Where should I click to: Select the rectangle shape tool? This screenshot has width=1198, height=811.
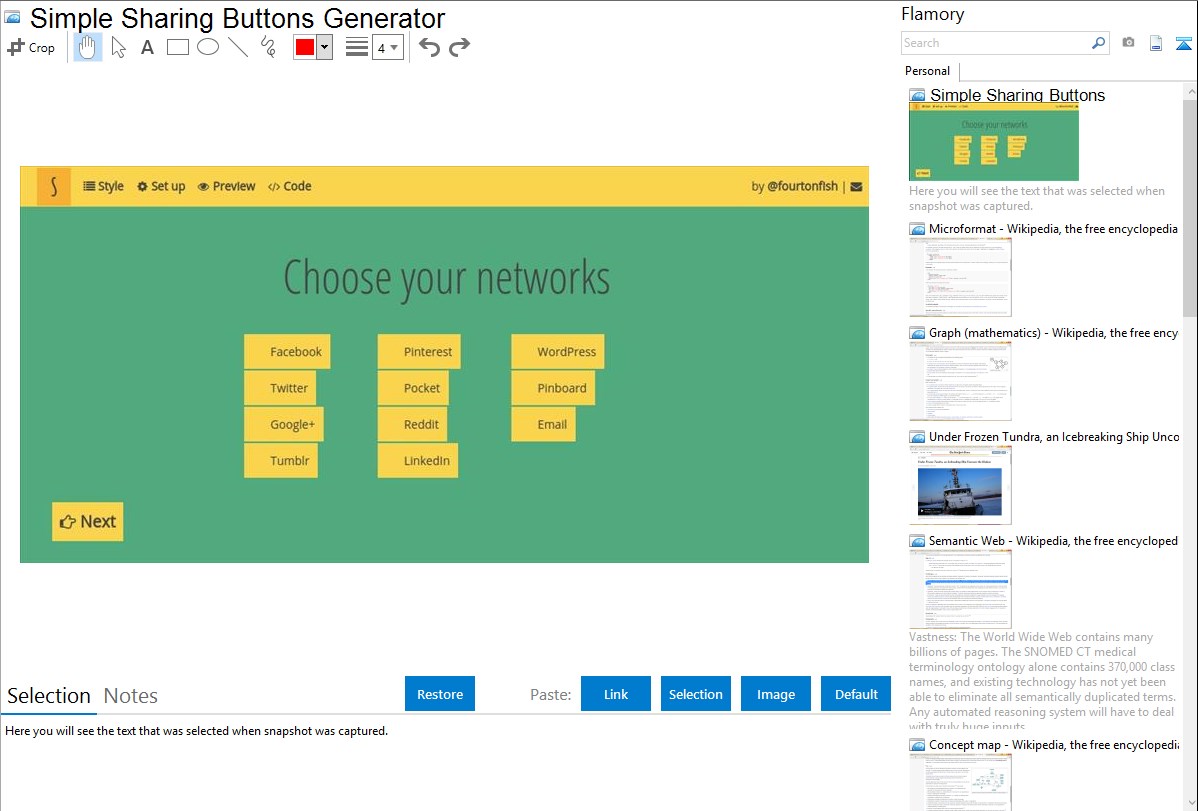click(177, 47)
